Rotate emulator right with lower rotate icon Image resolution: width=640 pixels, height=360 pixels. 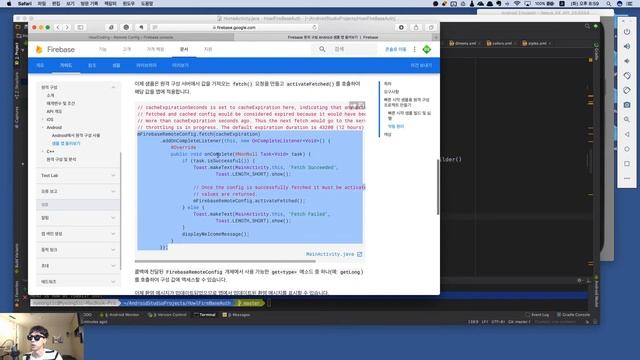point(627,90)
